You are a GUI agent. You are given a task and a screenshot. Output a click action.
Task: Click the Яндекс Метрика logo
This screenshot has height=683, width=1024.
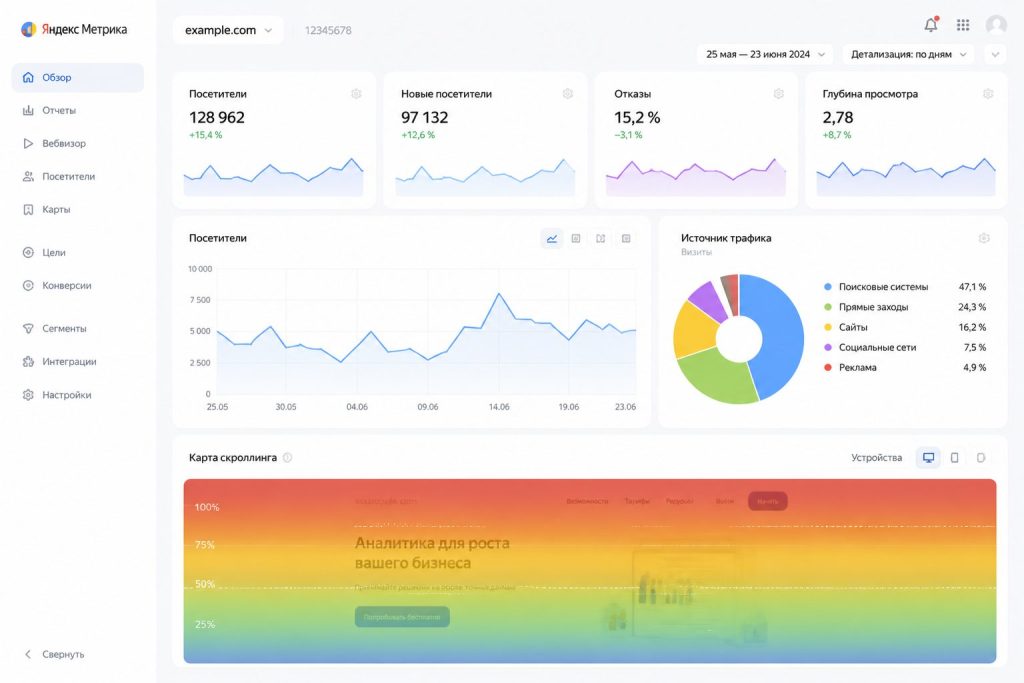(x=74, y=29)
